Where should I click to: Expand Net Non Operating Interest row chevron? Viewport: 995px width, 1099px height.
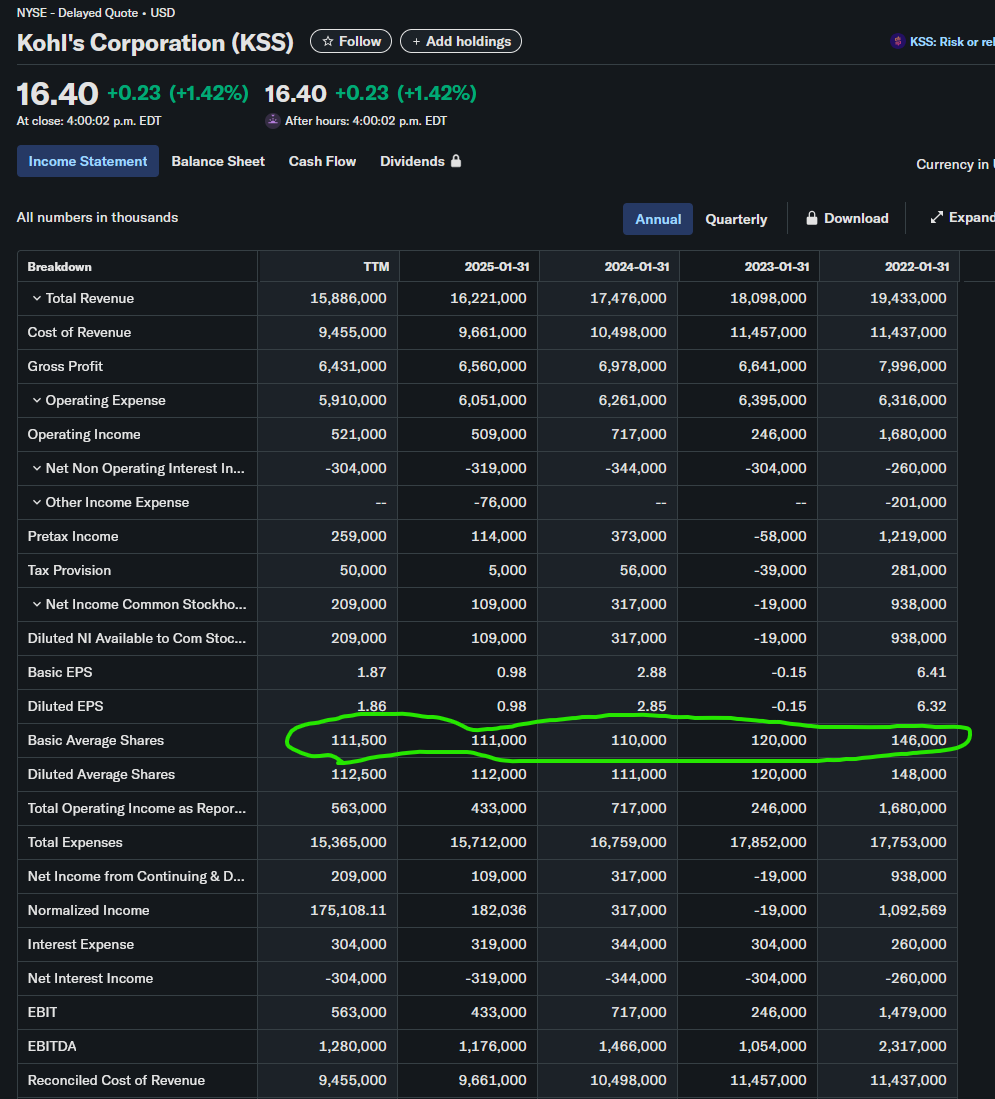tap(36, 468)
